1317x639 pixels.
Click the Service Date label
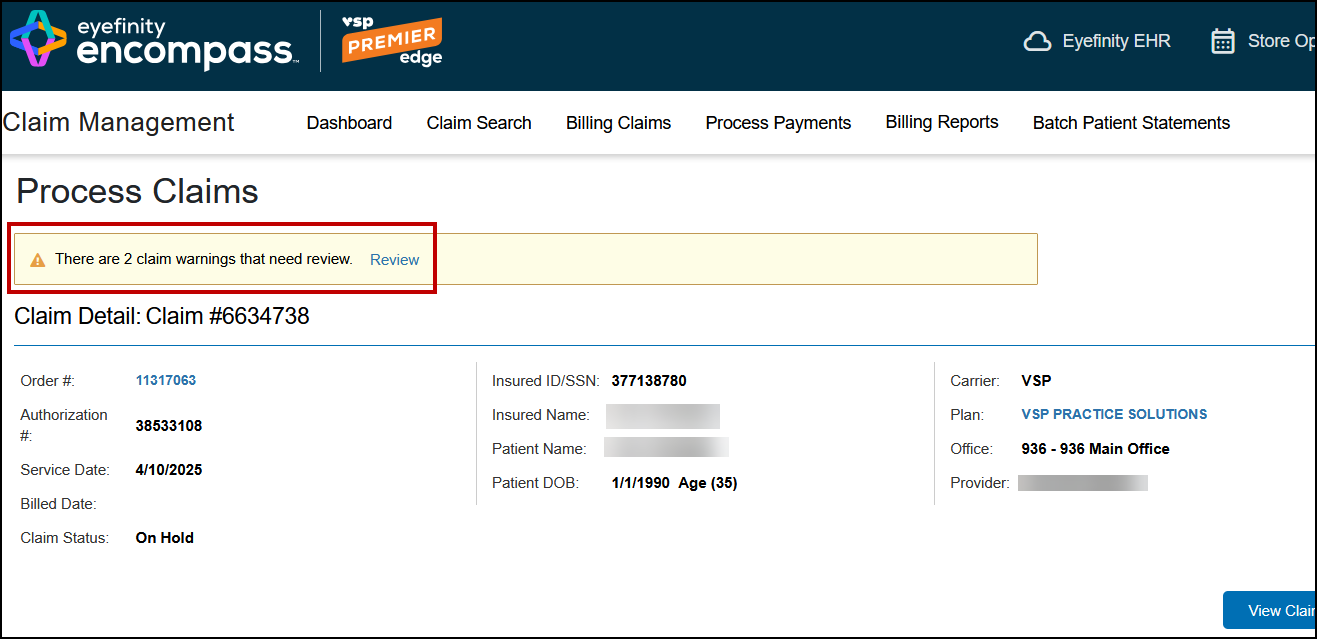point(64,470)
